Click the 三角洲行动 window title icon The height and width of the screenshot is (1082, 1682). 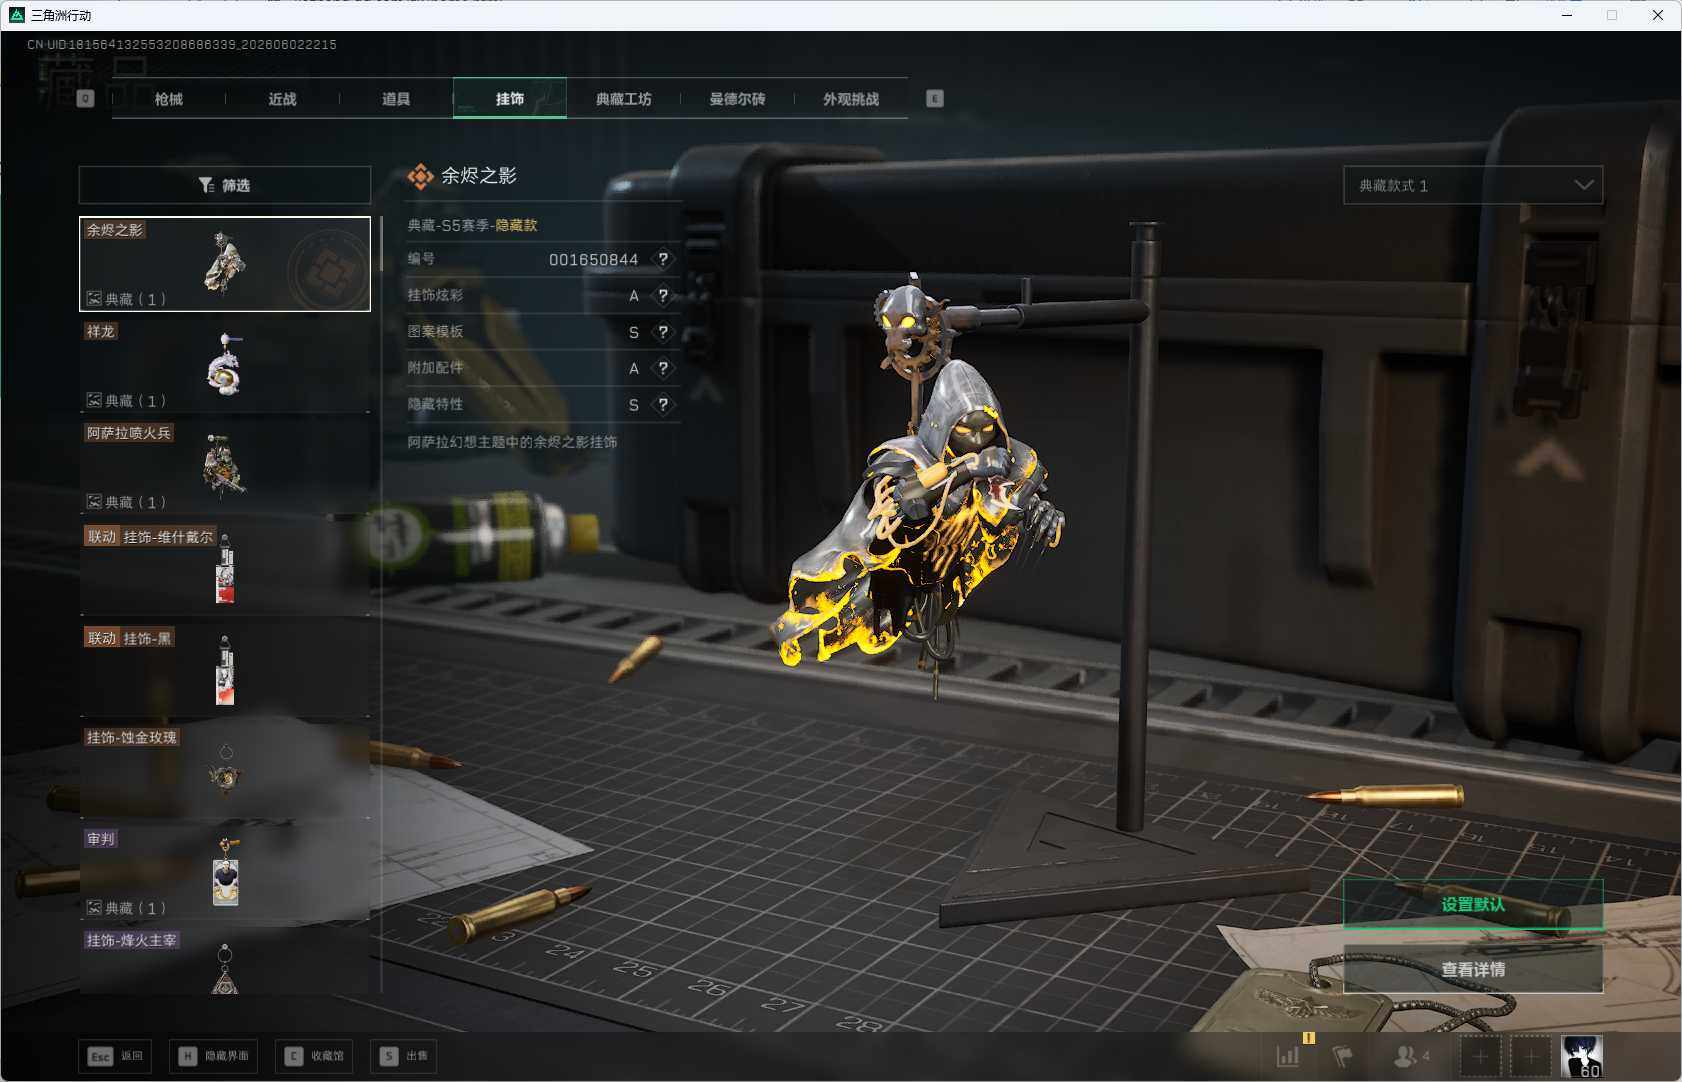(16, 15)
